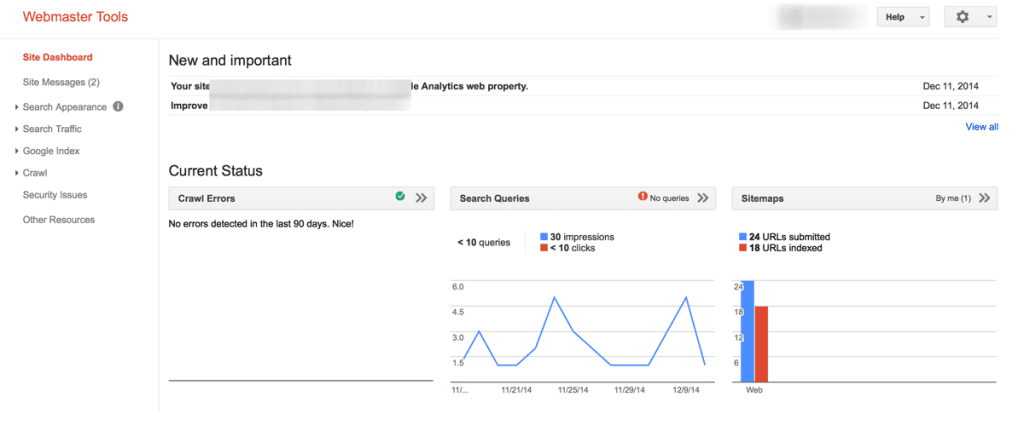Screen dimensions: 1024x431
Task: Click the '30 impressions' text
Action: coord(583,237)
